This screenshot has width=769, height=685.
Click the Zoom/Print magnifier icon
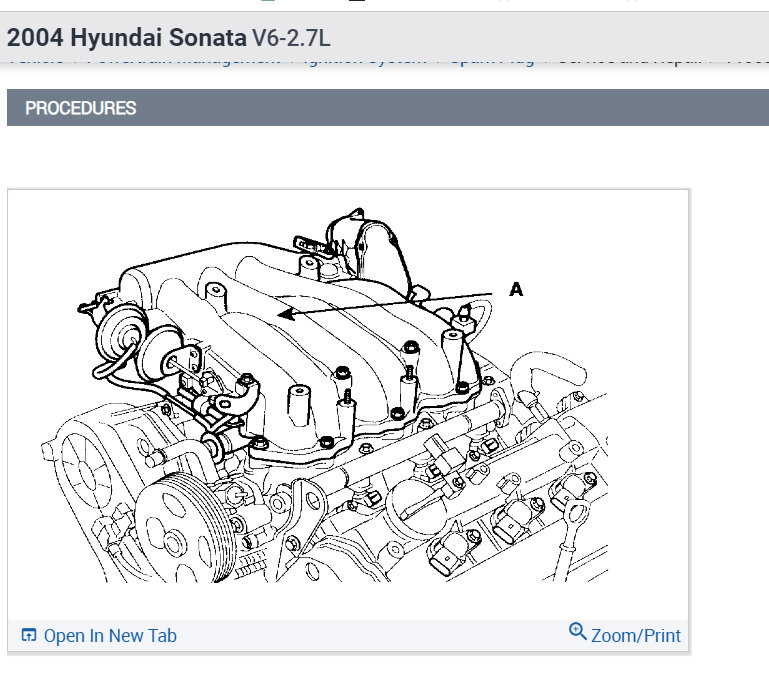(577, 632)
